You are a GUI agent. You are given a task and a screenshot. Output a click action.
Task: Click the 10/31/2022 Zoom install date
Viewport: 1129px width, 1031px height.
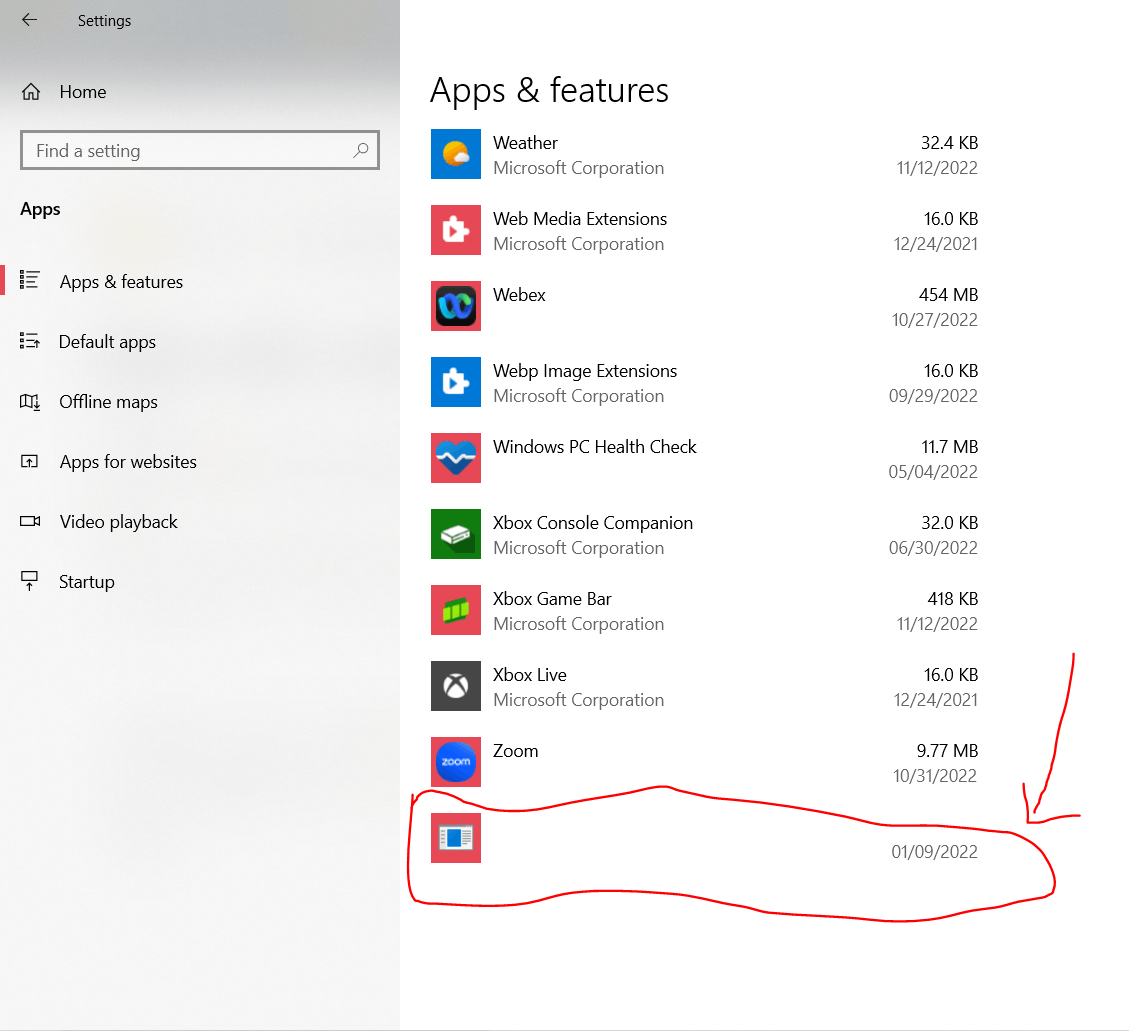[935, 775]
